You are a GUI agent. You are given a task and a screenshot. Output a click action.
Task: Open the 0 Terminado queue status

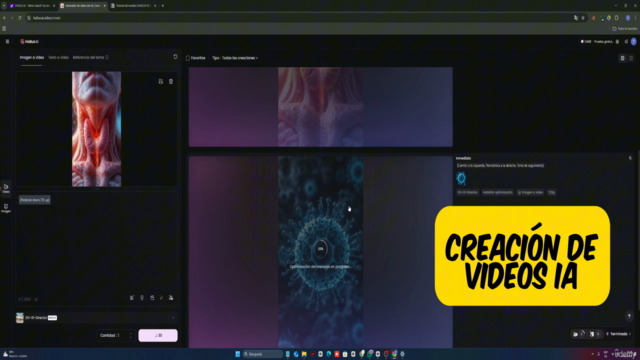pos(618,334)
